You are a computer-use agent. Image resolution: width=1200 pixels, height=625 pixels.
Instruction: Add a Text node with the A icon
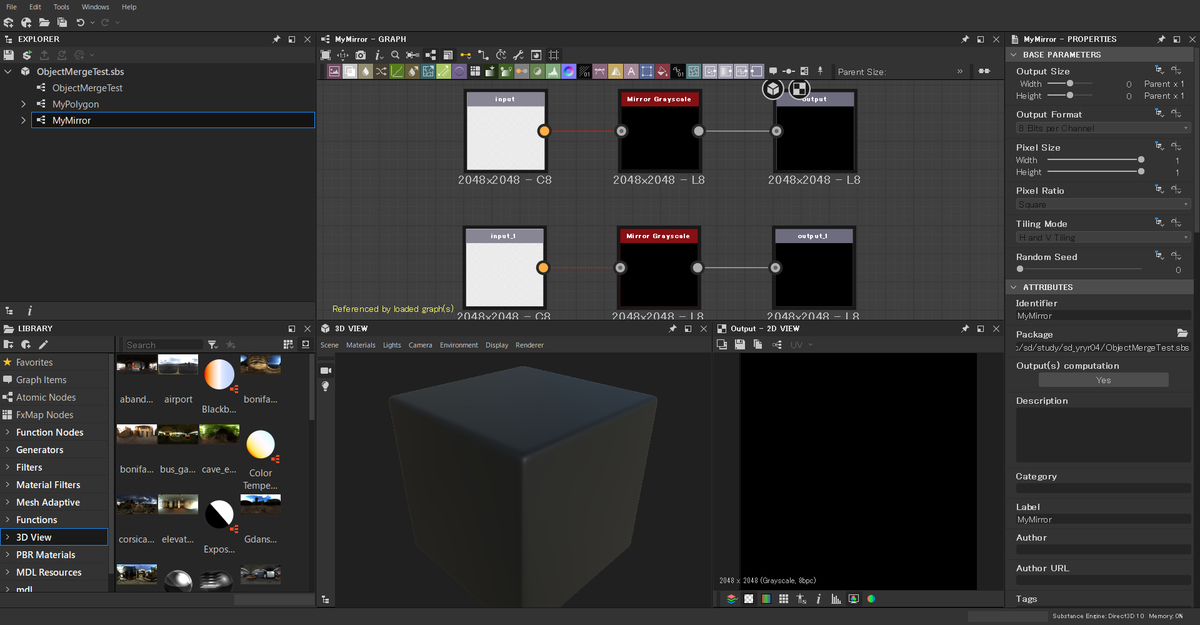coord(631,72)
